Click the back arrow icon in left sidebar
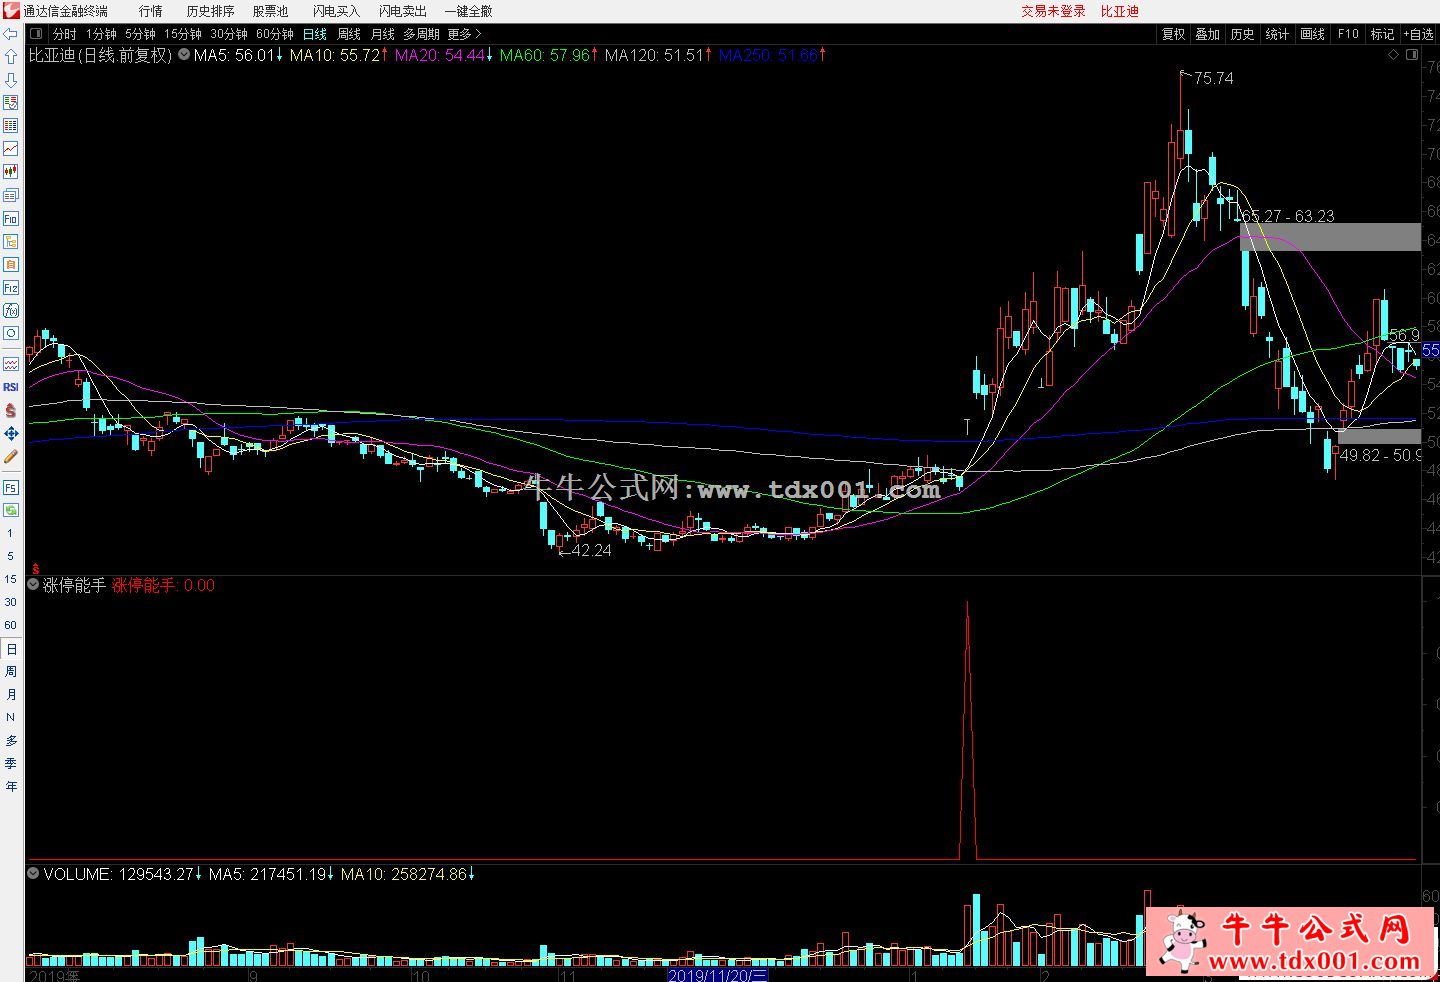Image resolution: width=1440 pixels, height=982 pixels. pyautogui.click(x=11, y=34)
